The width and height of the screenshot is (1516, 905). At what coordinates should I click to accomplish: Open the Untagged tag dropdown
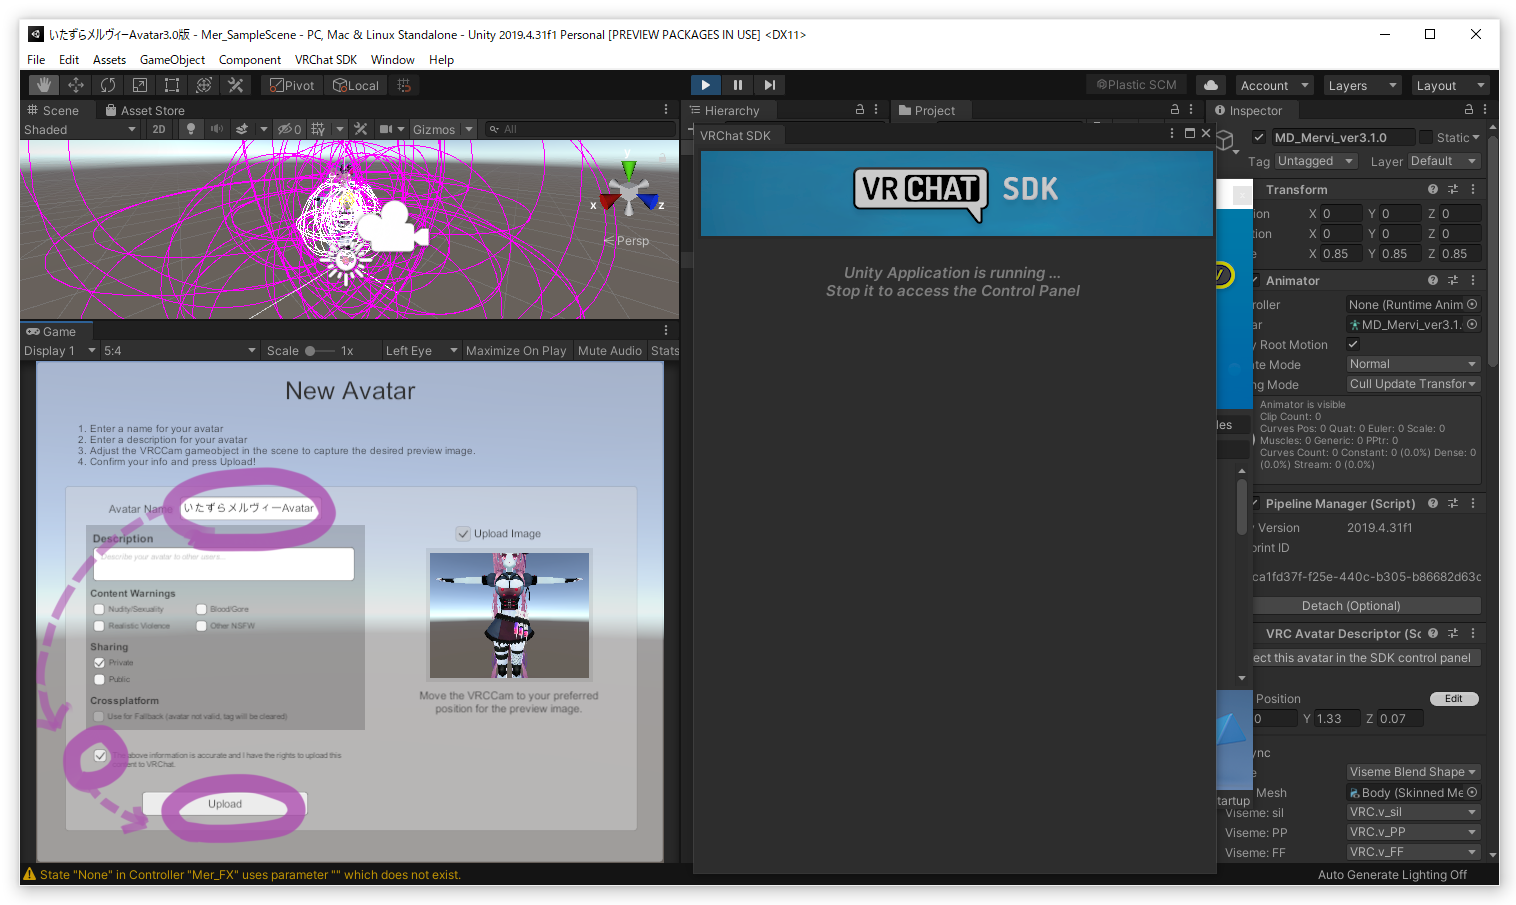click(1315, 161)
